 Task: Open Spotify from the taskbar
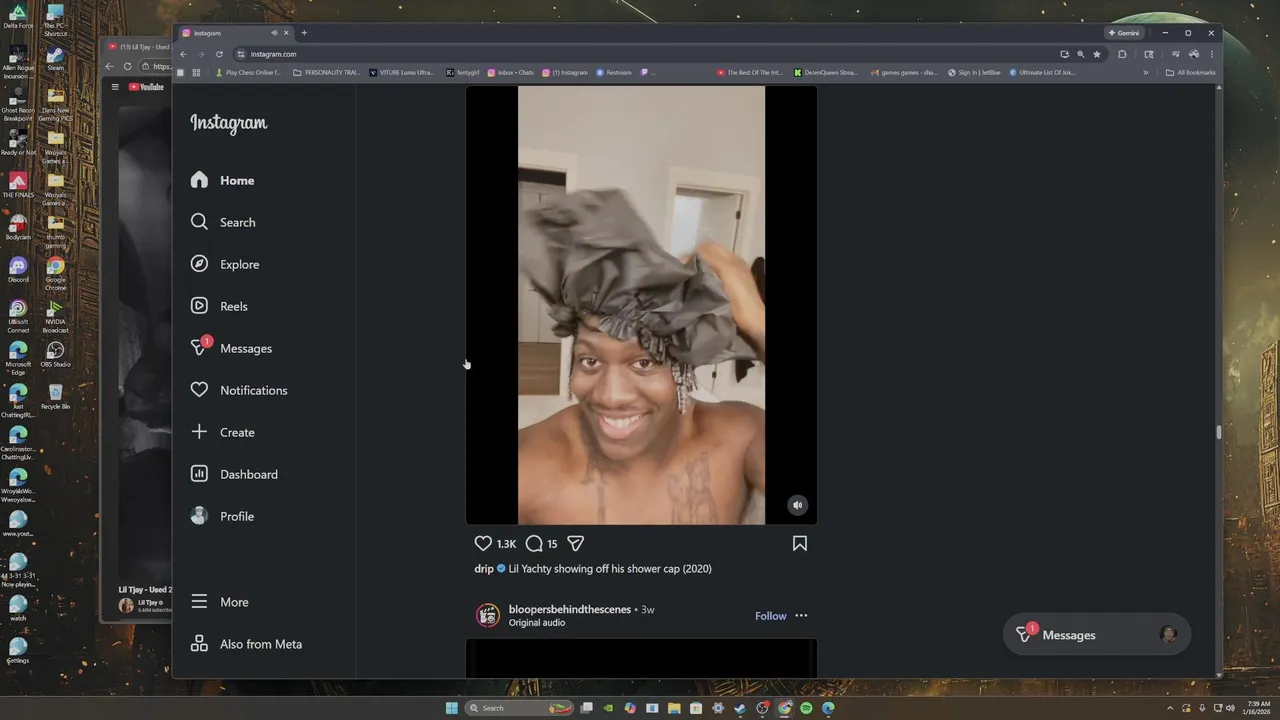coord(806,708)
